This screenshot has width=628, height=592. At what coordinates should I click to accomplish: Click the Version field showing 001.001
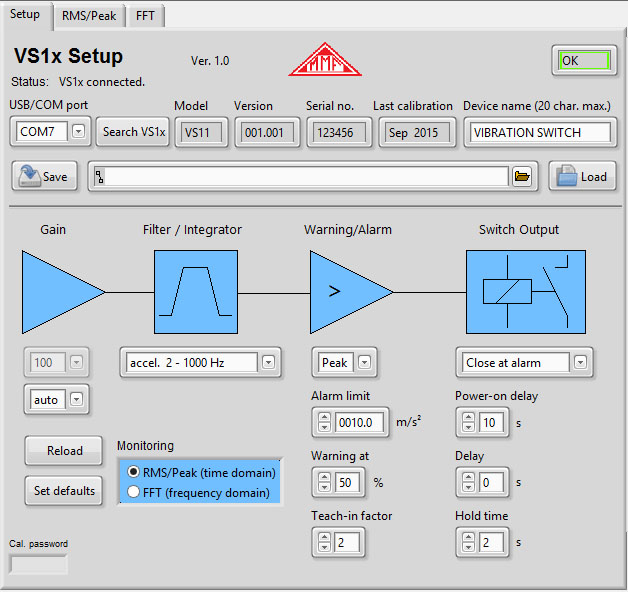[x=267, y=132]
